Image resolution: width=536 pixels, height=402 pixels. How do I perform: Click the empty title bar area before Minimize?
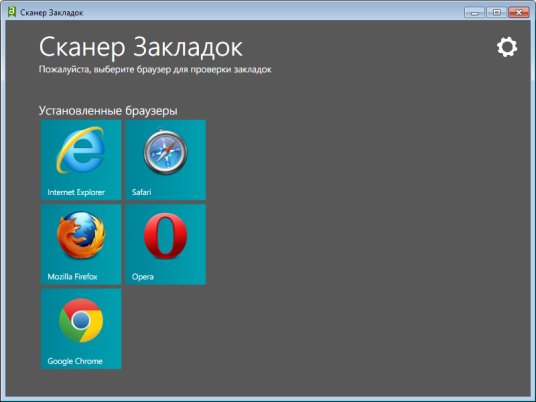pos(273,12)
